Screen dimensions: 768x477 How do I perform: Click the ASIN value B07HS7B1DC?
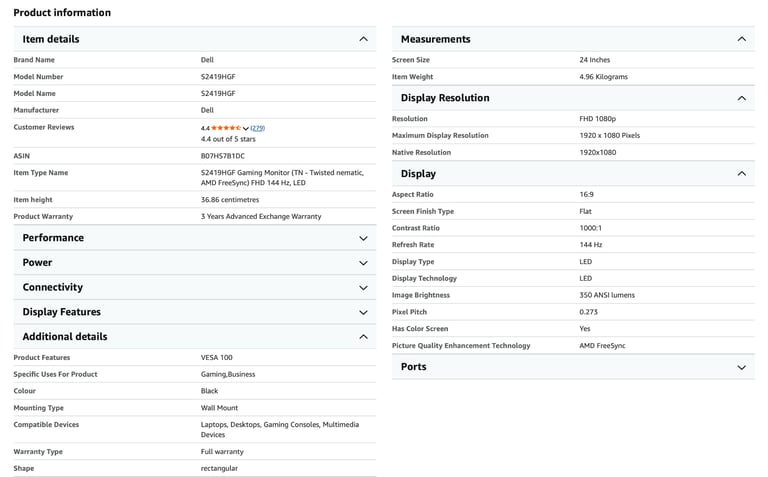click(x=223, y=156)
